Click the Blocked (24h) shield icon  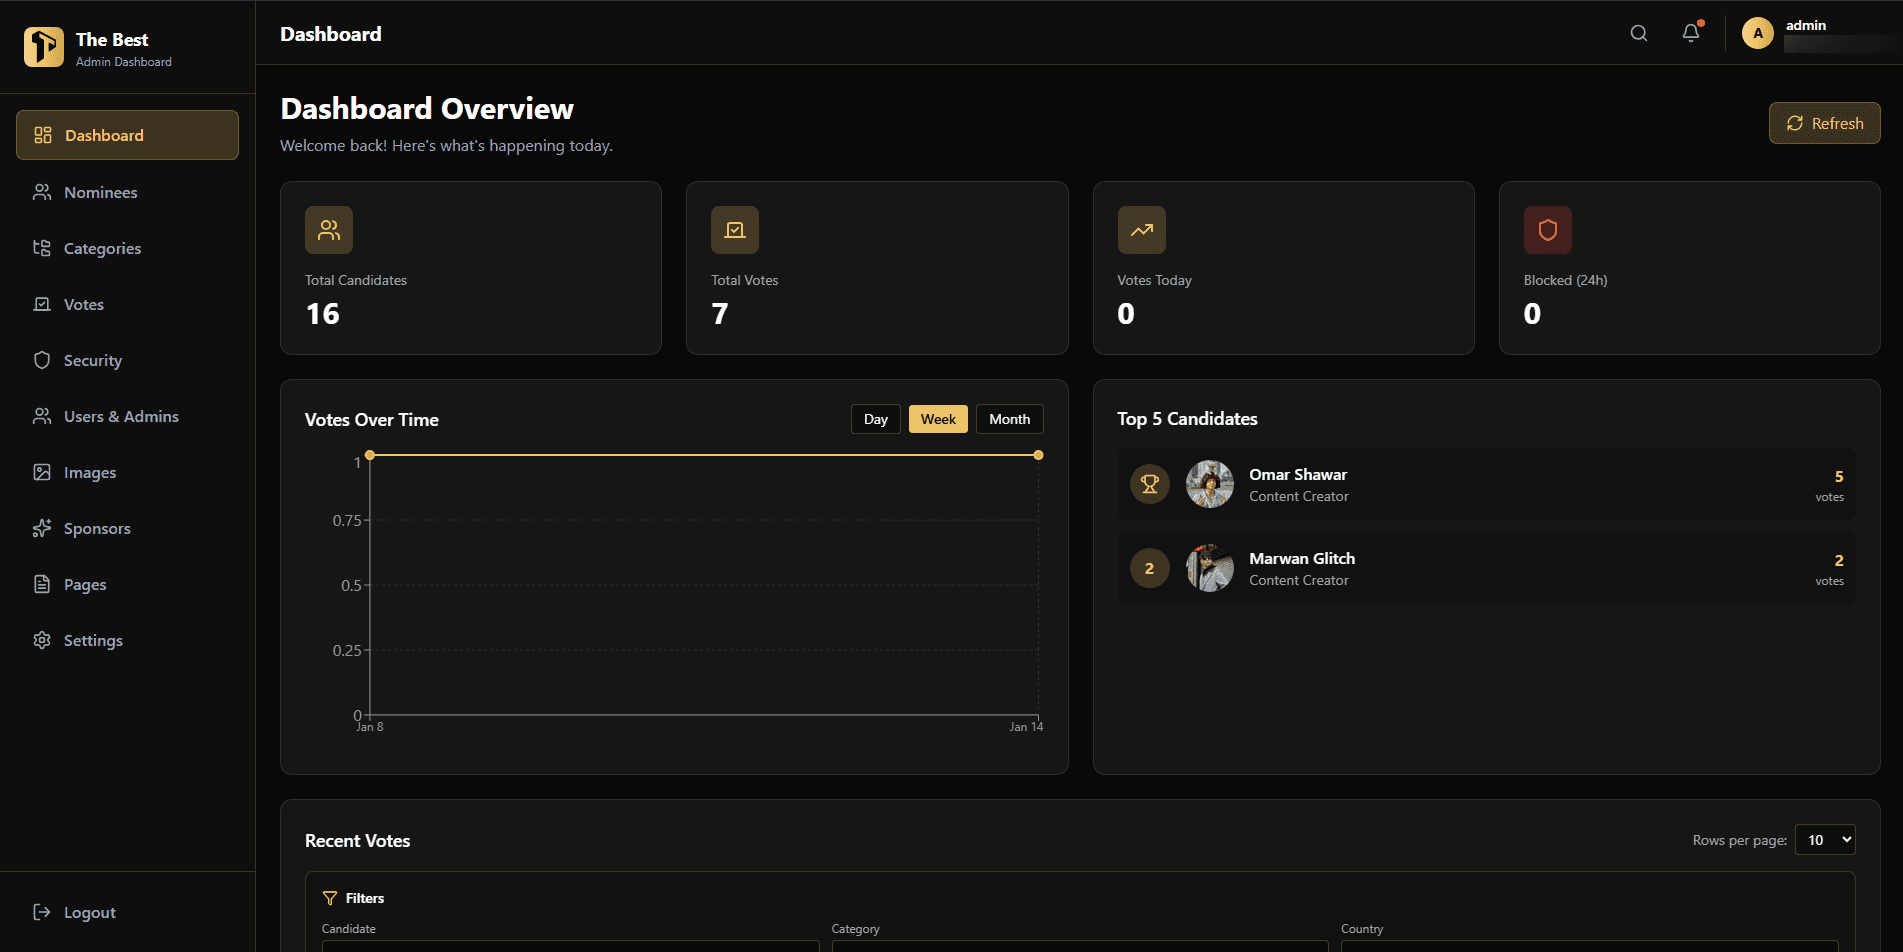pyautogui.click(x=1547, y=230)
